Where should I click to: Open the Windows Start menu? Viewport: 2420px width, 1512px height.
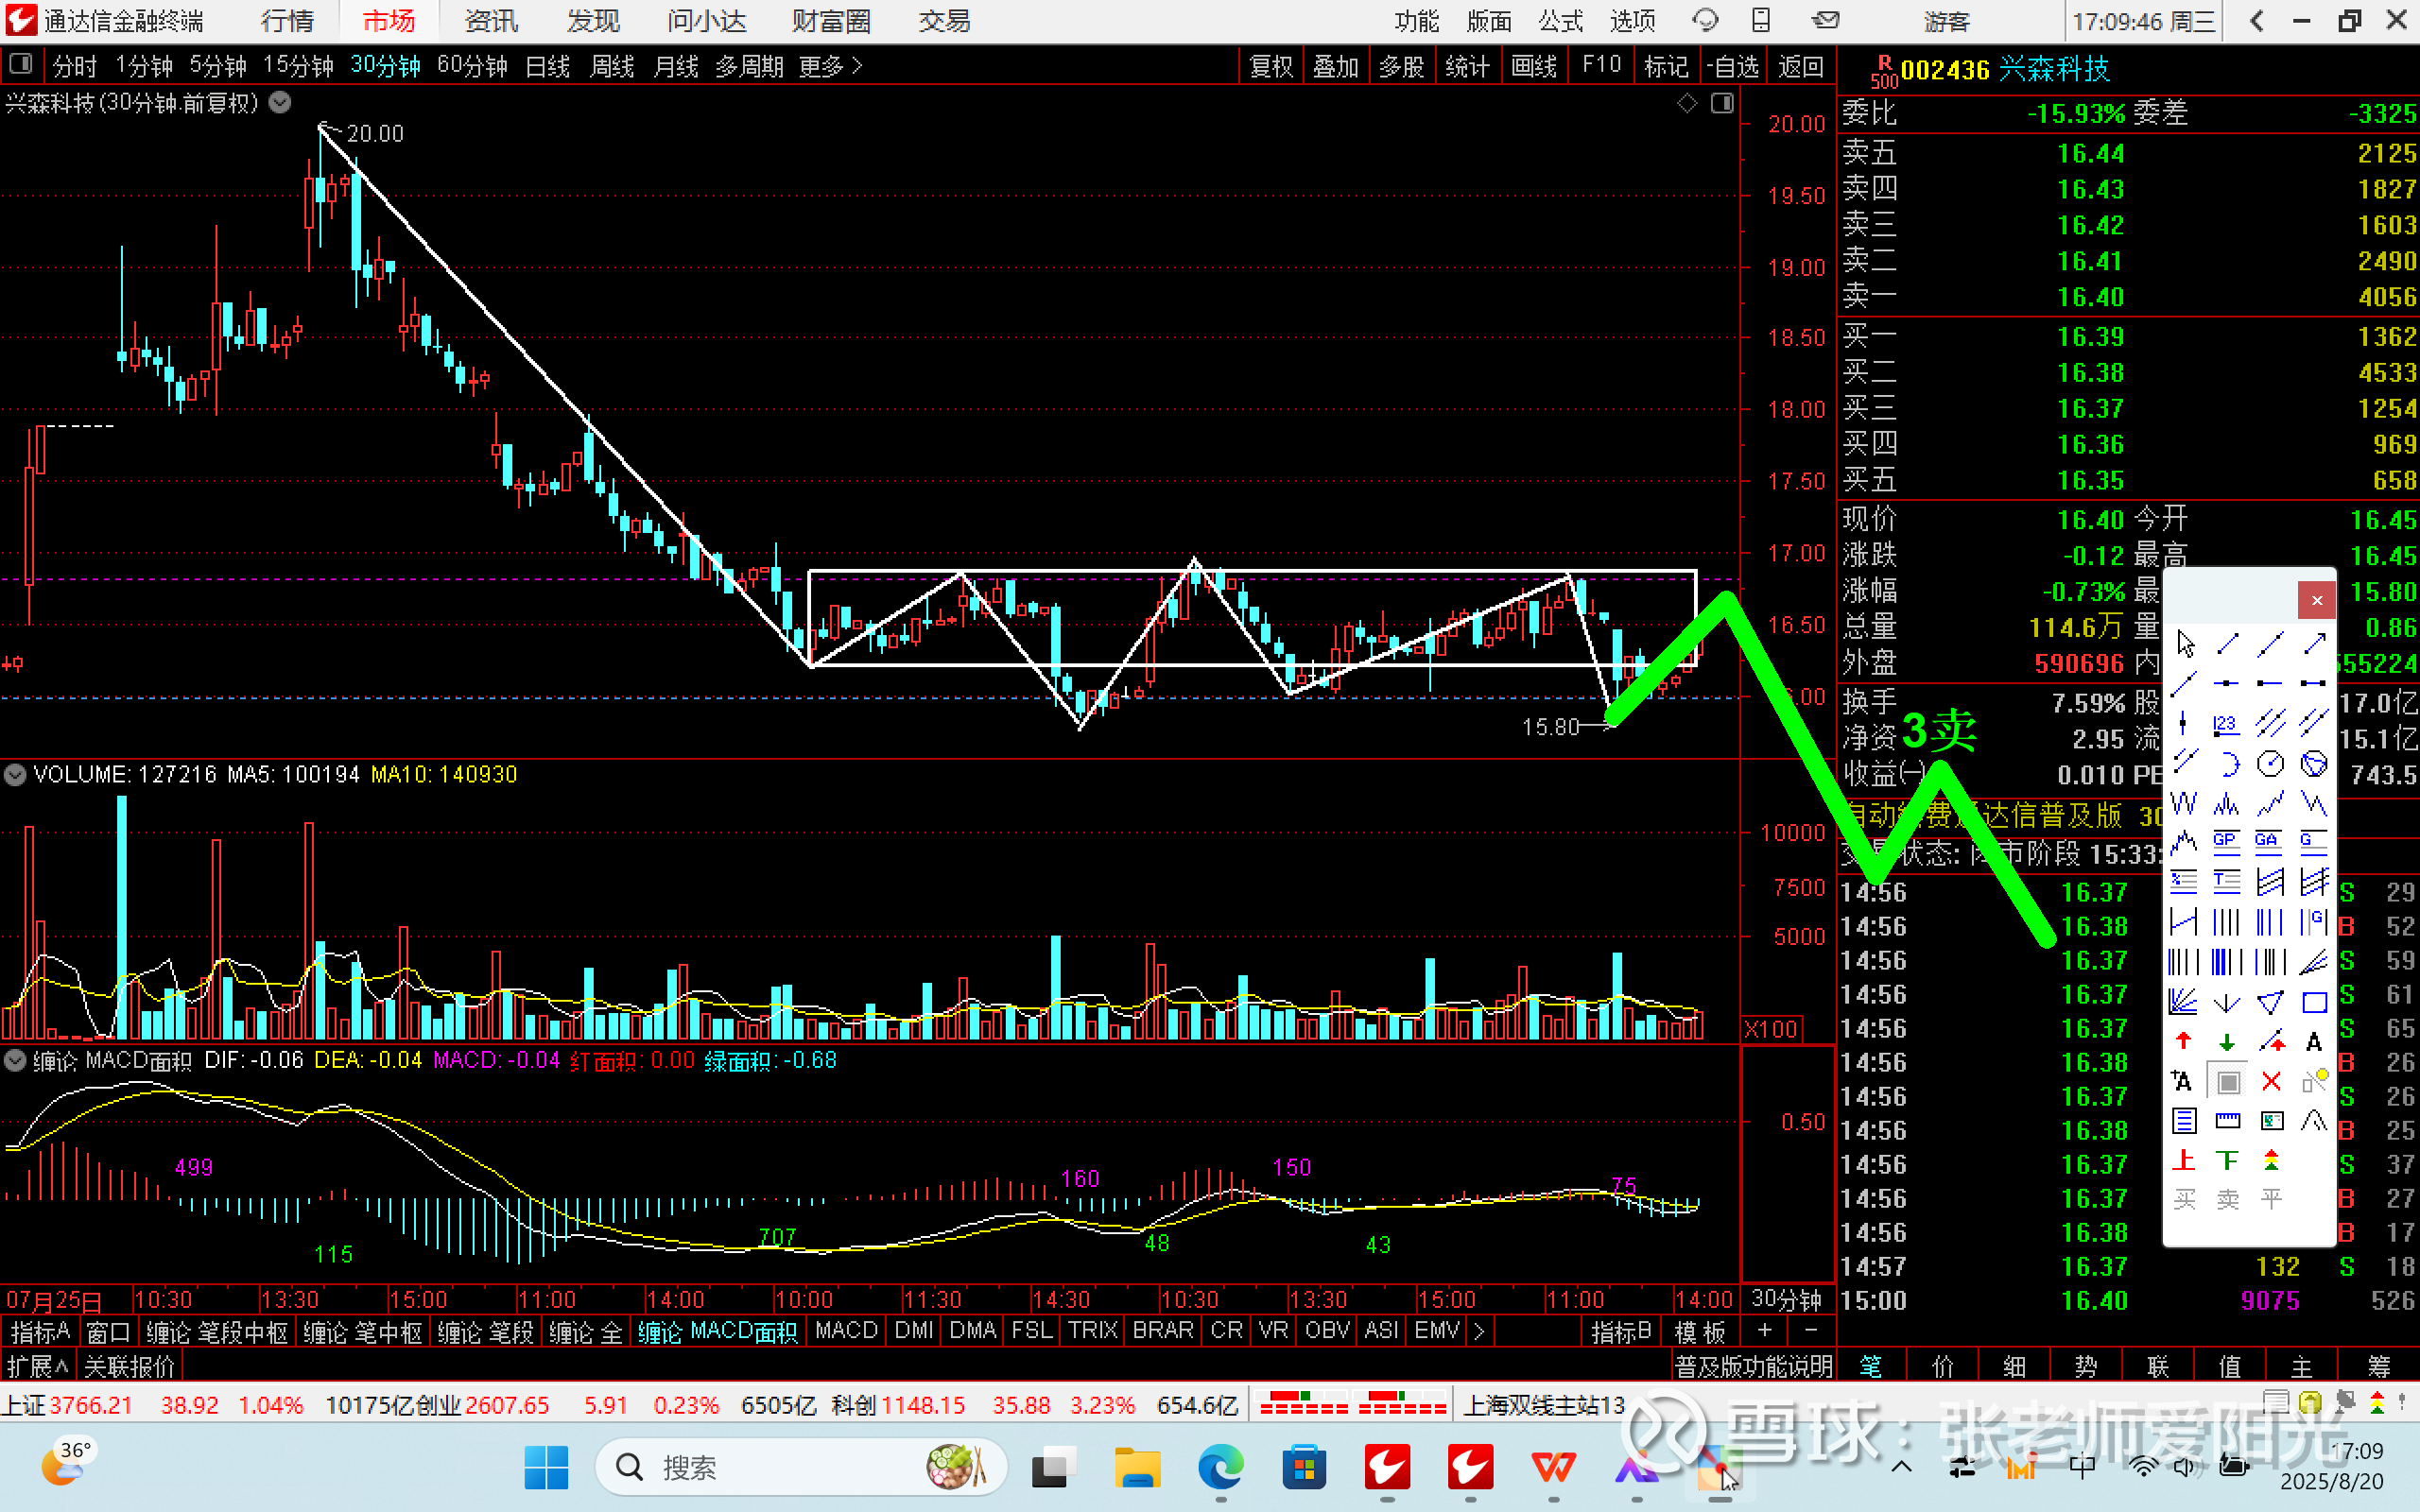[x=546, y=1467]
